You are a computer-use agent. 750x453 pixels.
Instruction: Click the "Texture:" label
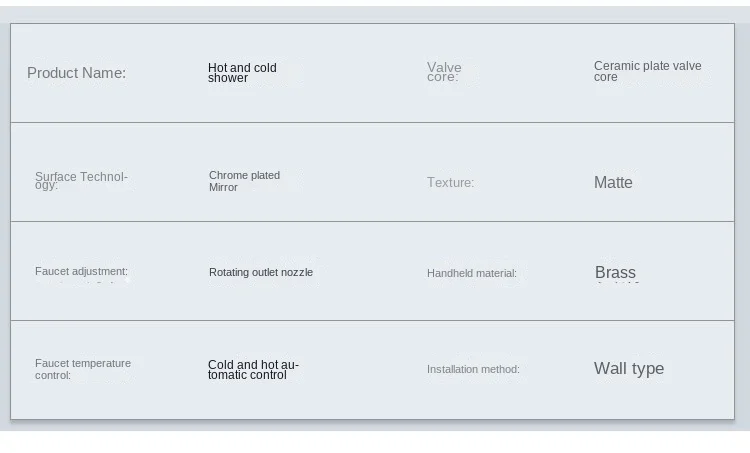(x=450, y=182)
